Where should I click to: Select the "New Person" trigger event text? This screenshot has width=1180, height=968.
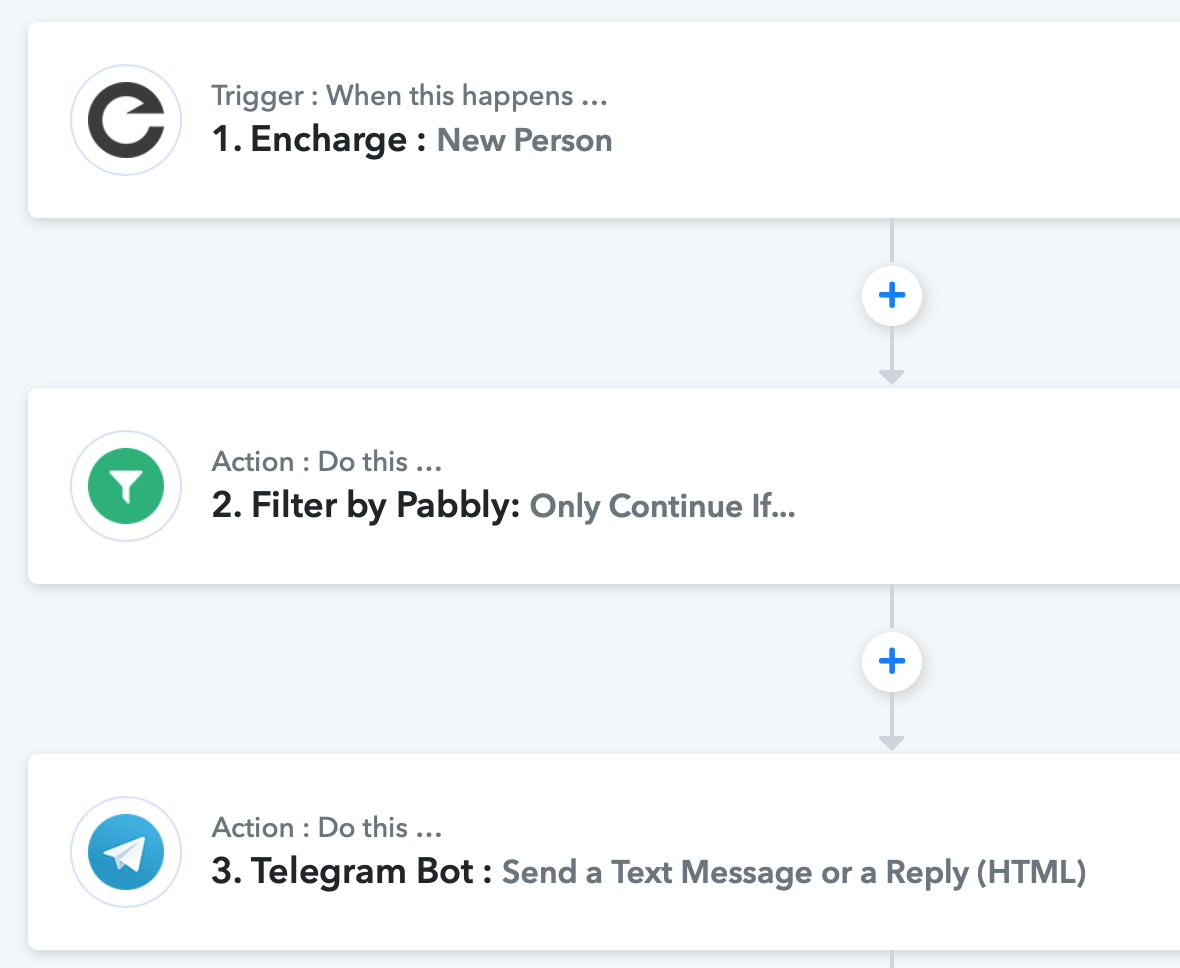click(x=525, y=141)
